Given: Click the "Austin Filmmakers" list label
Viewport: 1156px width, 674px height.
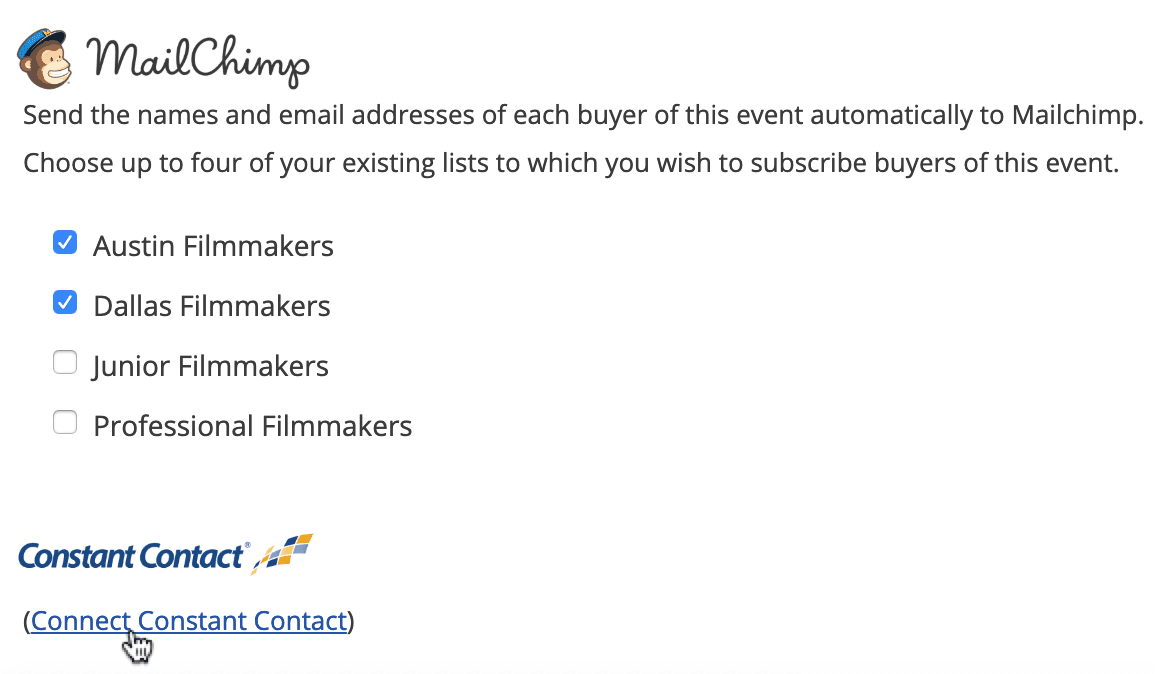Looking at the screenshot, I should [x=213, y=246].
